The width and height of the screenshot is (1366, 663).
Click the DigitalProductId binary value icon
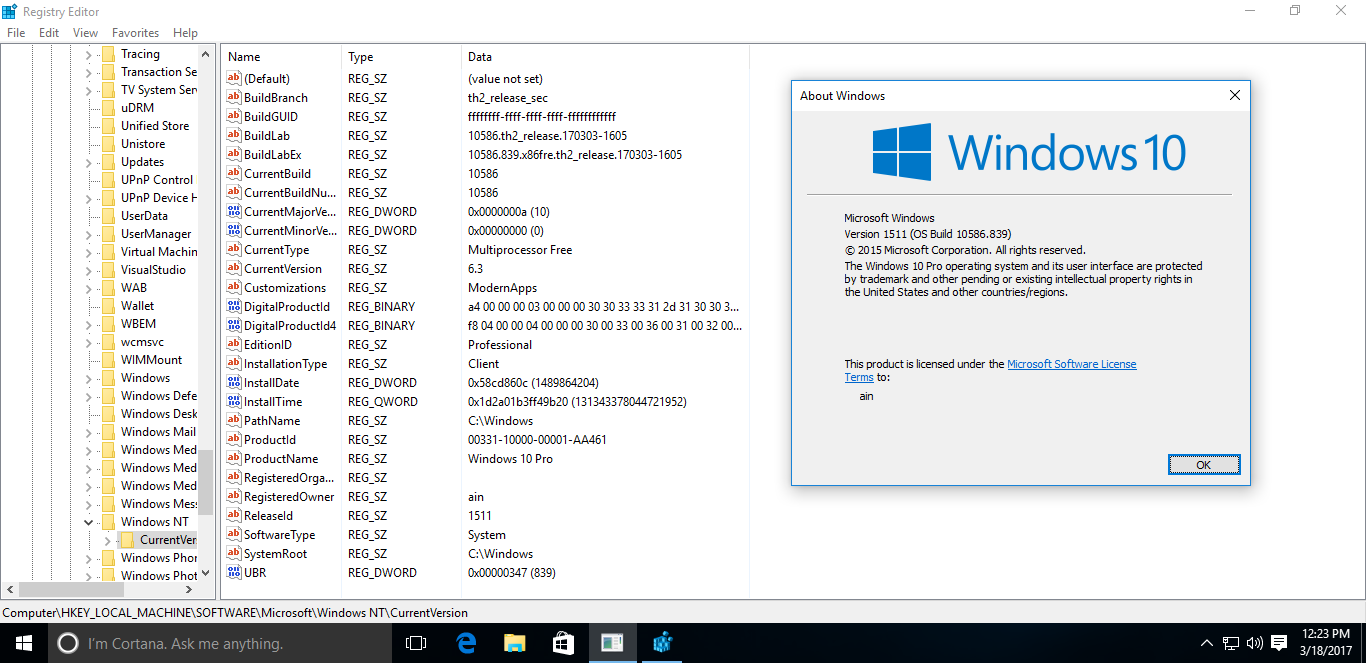click(x=234, y=307)
